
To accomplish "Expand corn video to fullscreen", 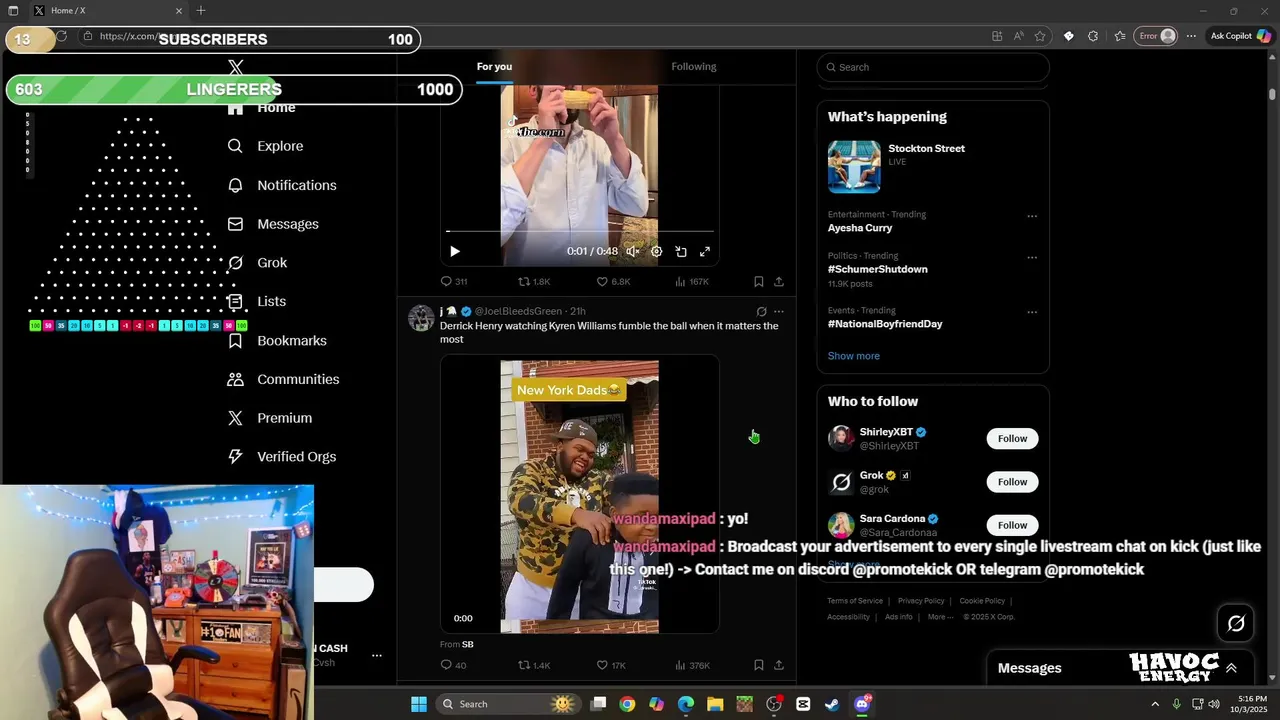I will [x=705, y=252].
